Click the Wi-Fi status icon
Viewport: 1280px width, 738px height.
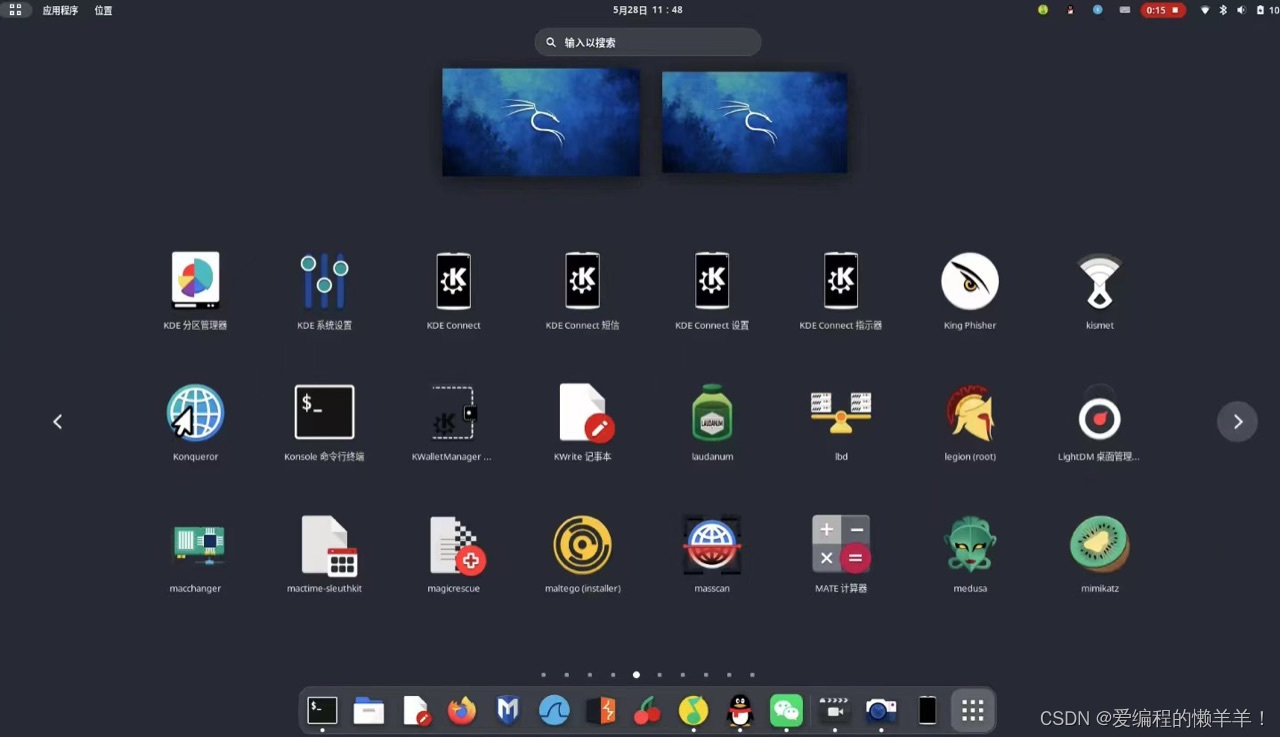[x=1205, y=10]
